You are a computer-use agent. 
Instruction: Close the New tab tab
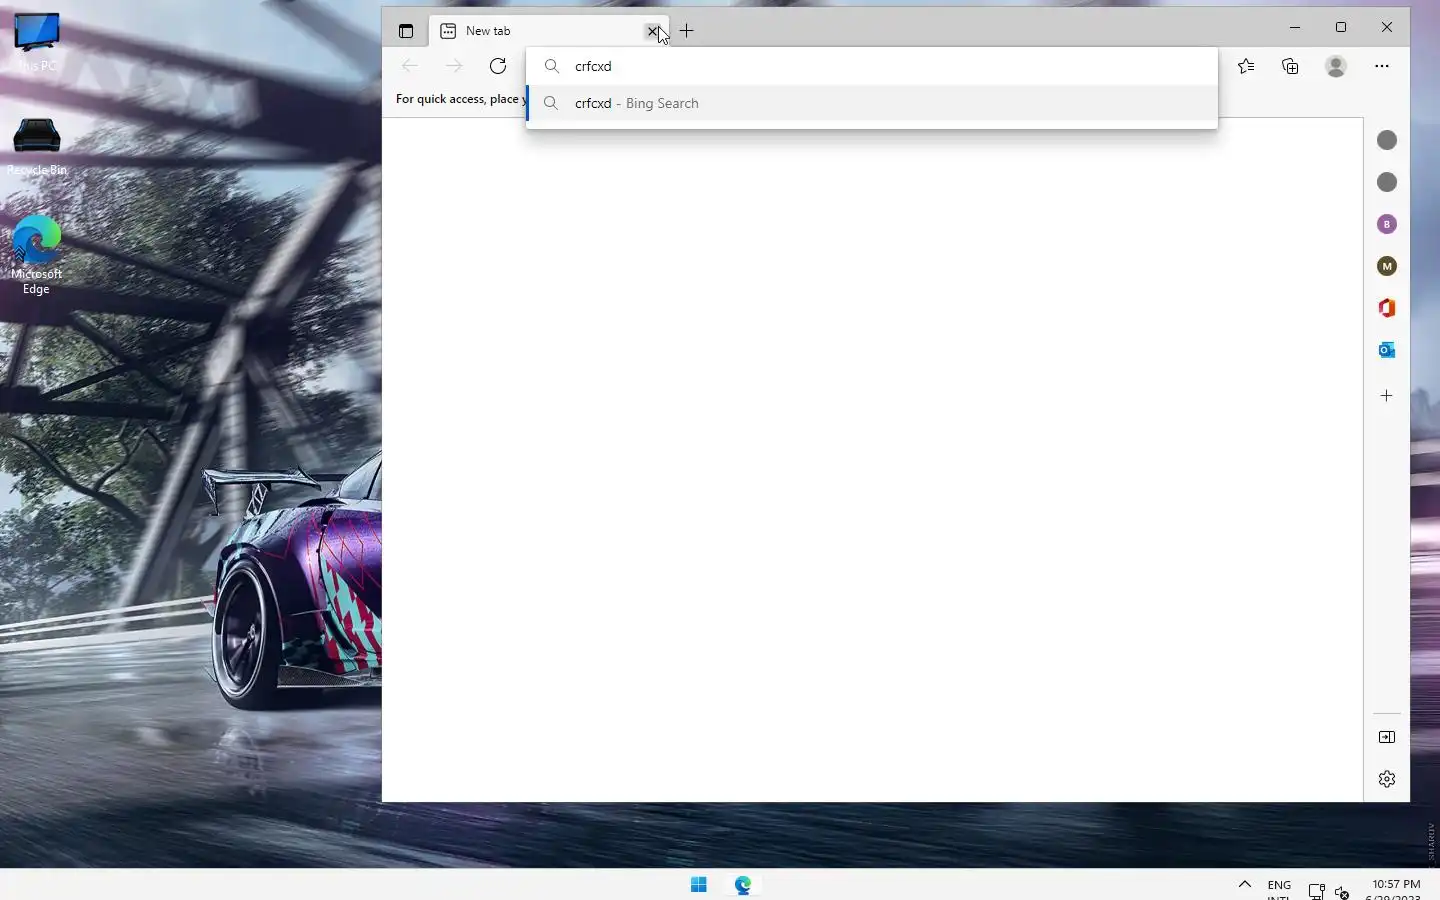(653, 31)
